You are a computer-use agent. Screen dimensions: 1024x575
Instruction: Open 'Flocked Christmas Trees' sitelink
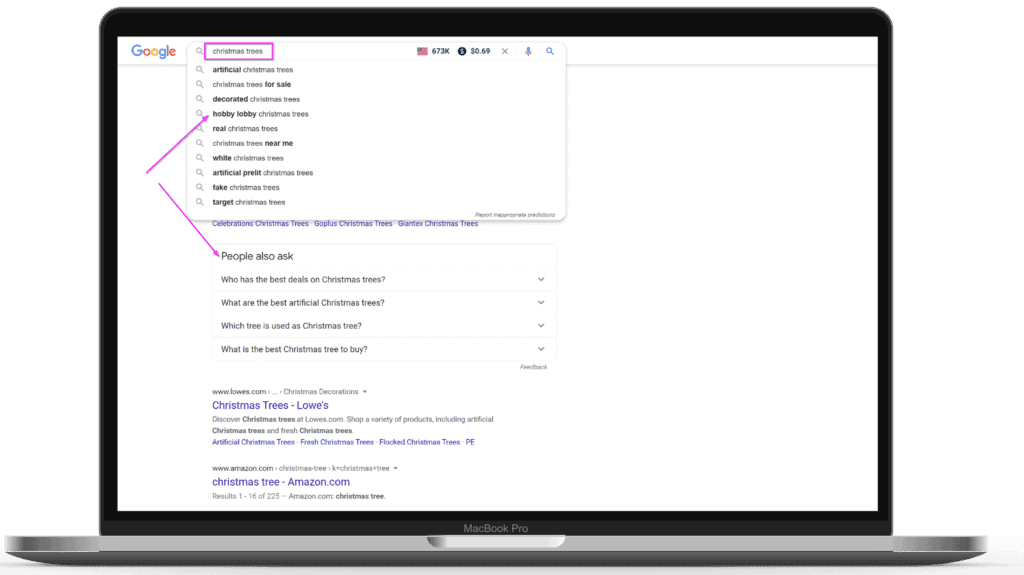[419, 442]
